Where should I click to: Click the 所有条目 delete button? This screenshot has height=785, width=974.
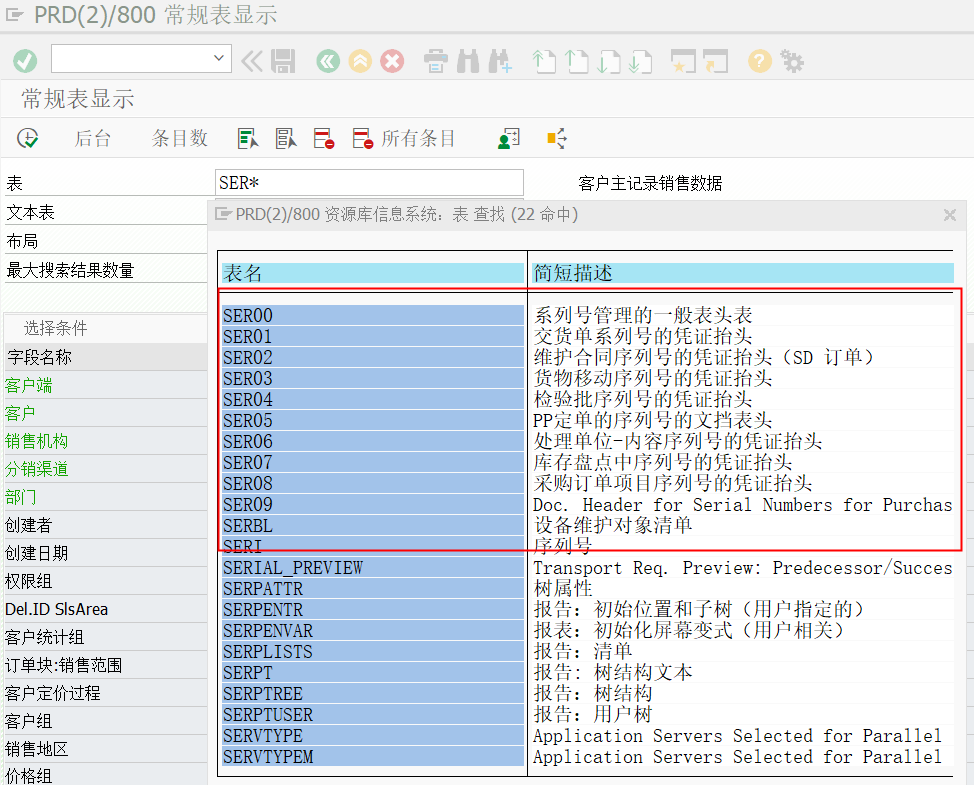404,138
